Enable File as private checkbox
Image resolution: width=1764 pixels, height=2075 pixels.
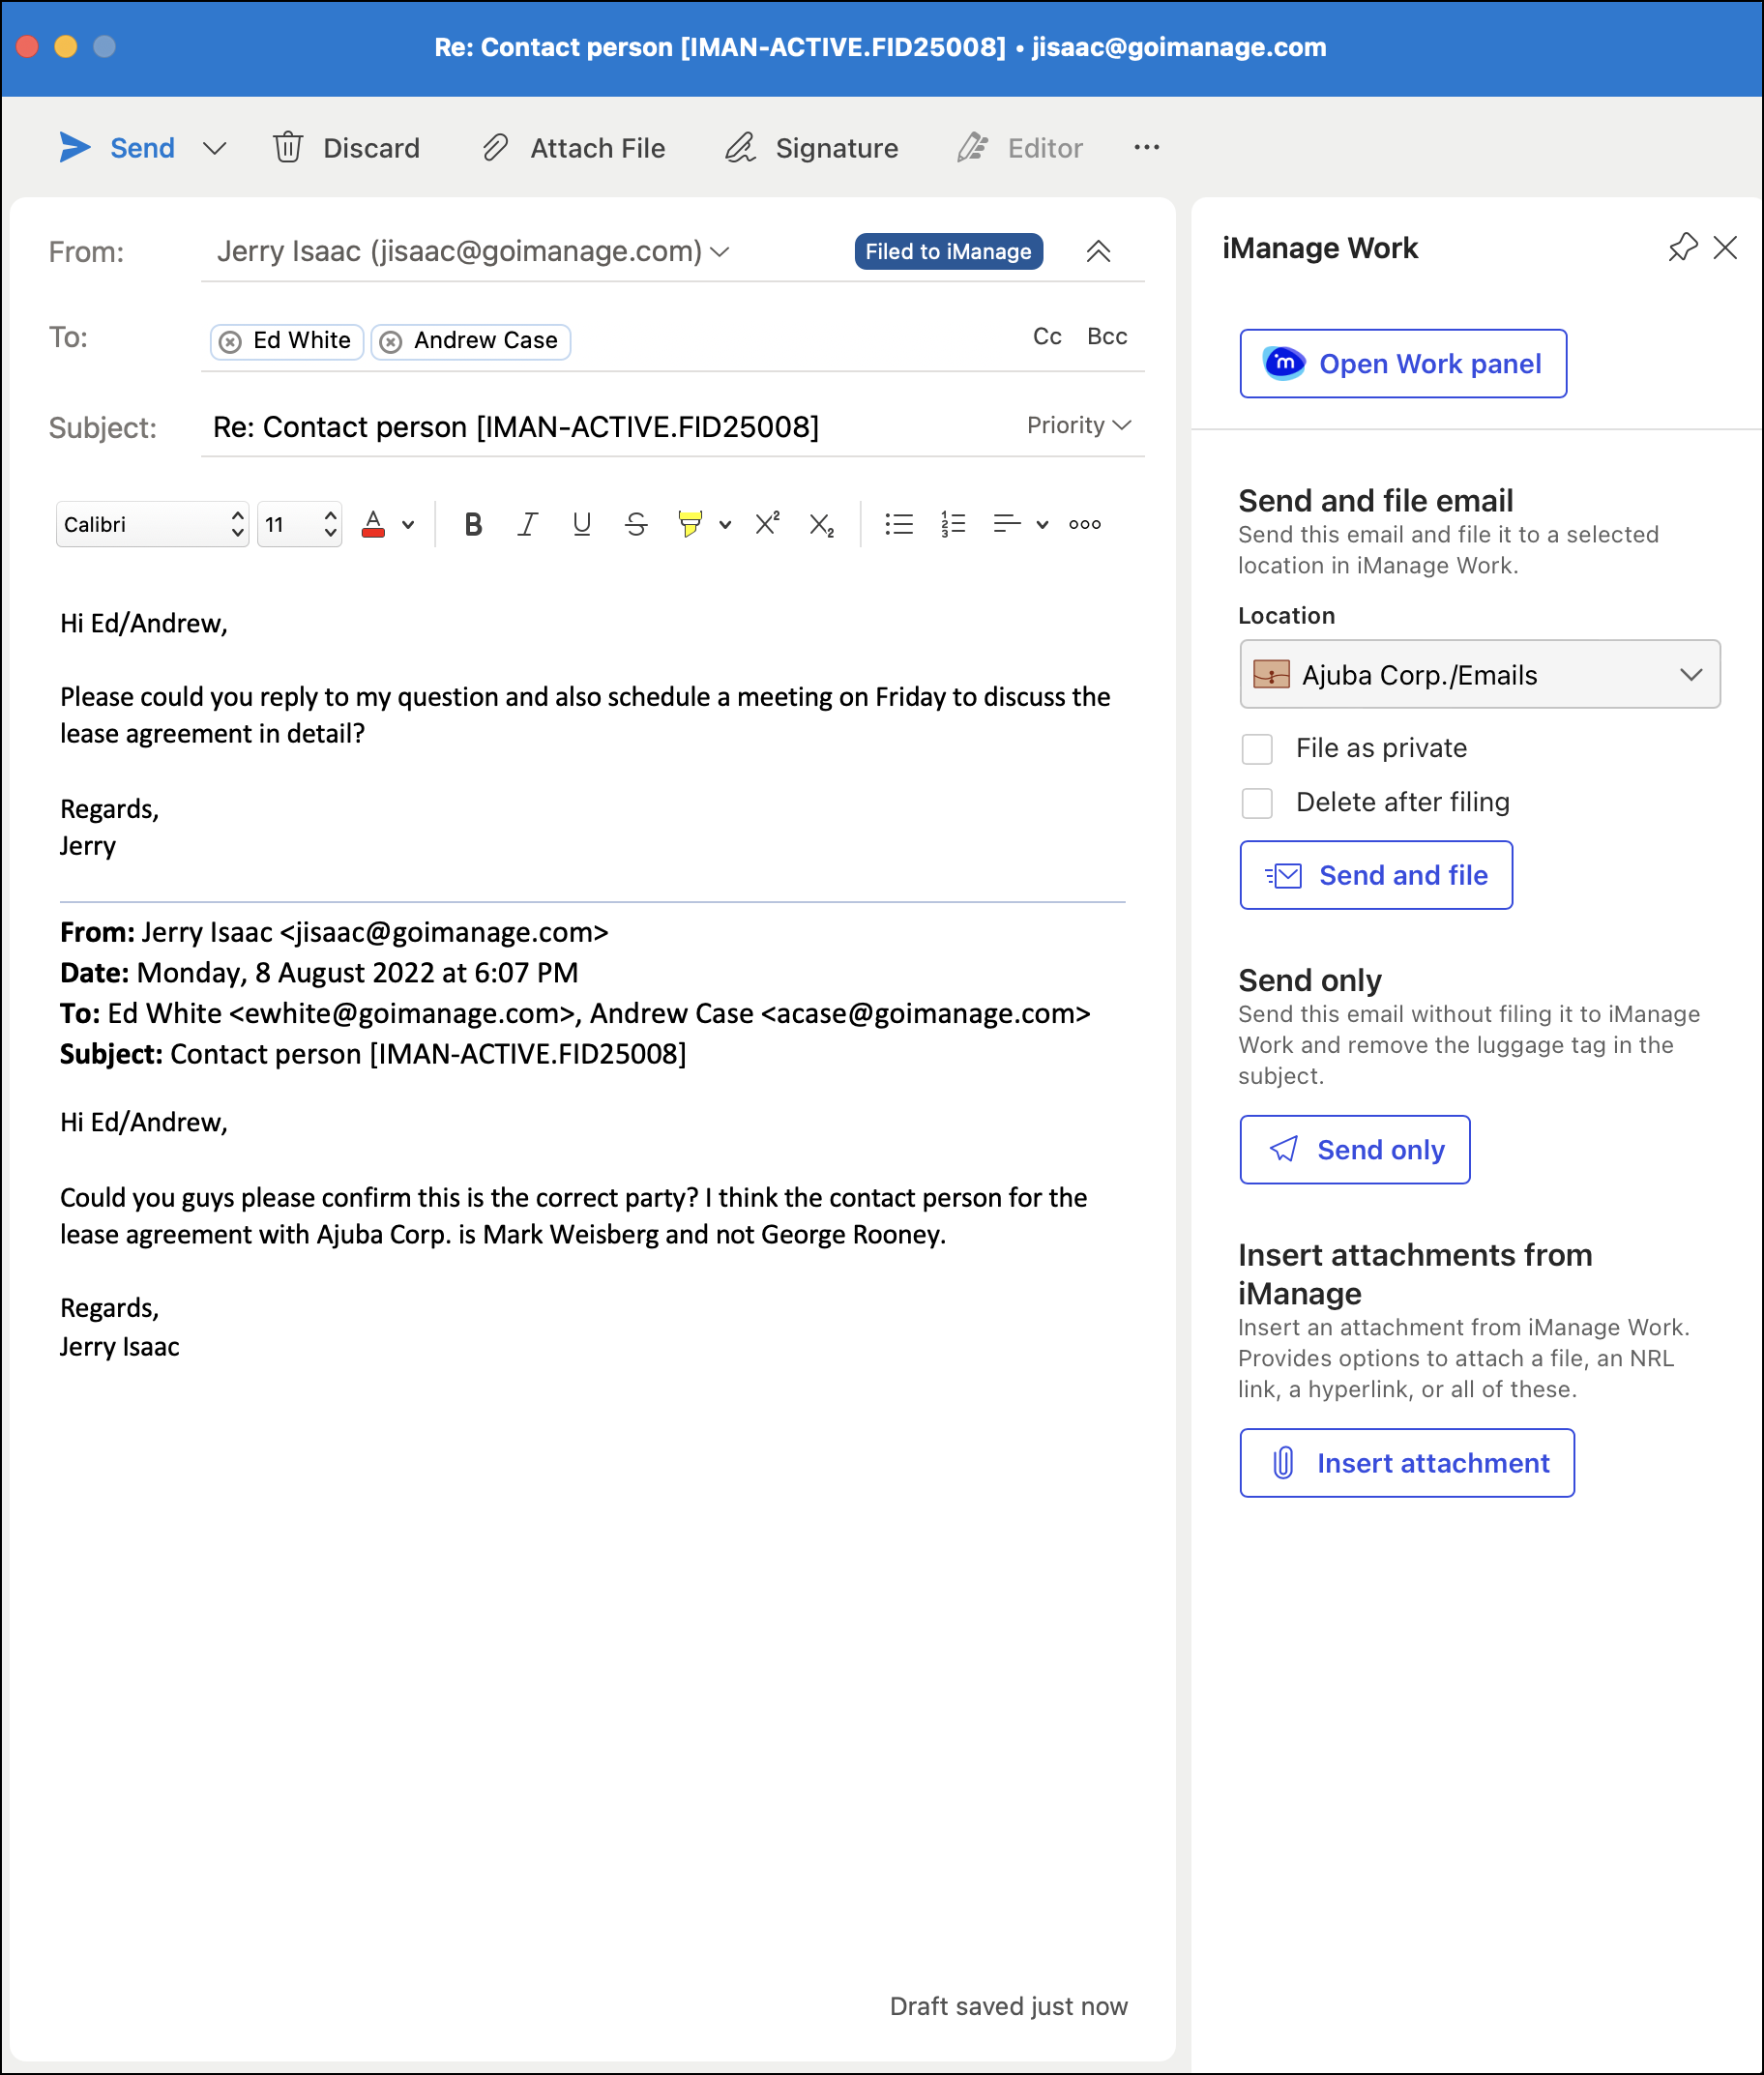1256,748
